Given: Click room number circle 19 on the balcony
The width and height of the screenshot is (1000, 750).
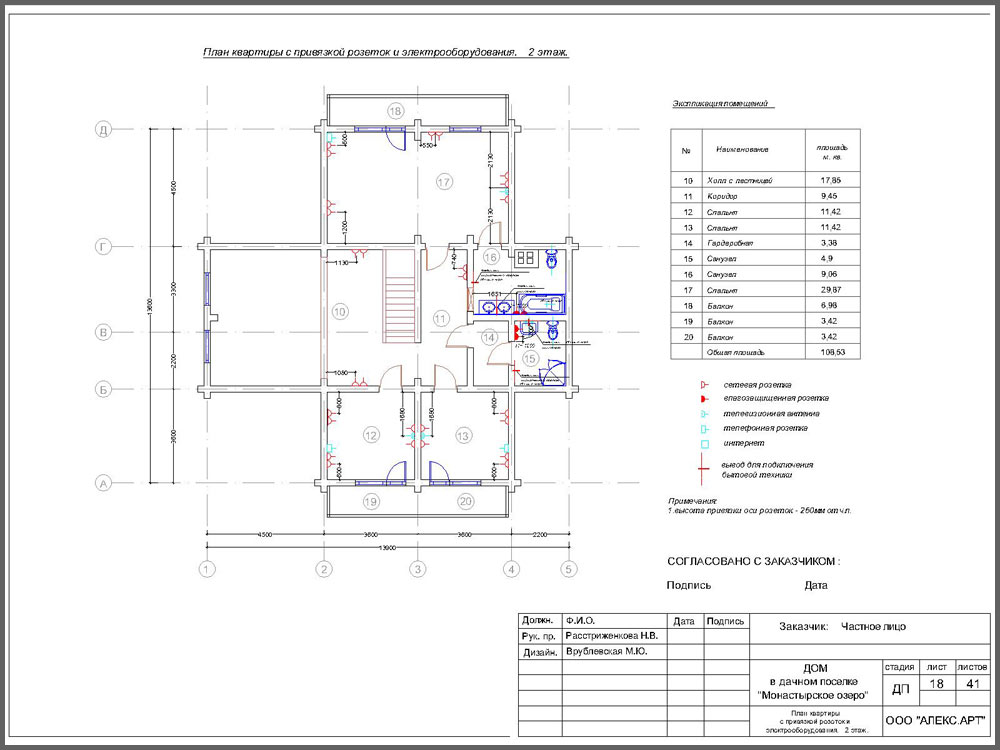Looking at the screenshot, I should tap(371, 502).
